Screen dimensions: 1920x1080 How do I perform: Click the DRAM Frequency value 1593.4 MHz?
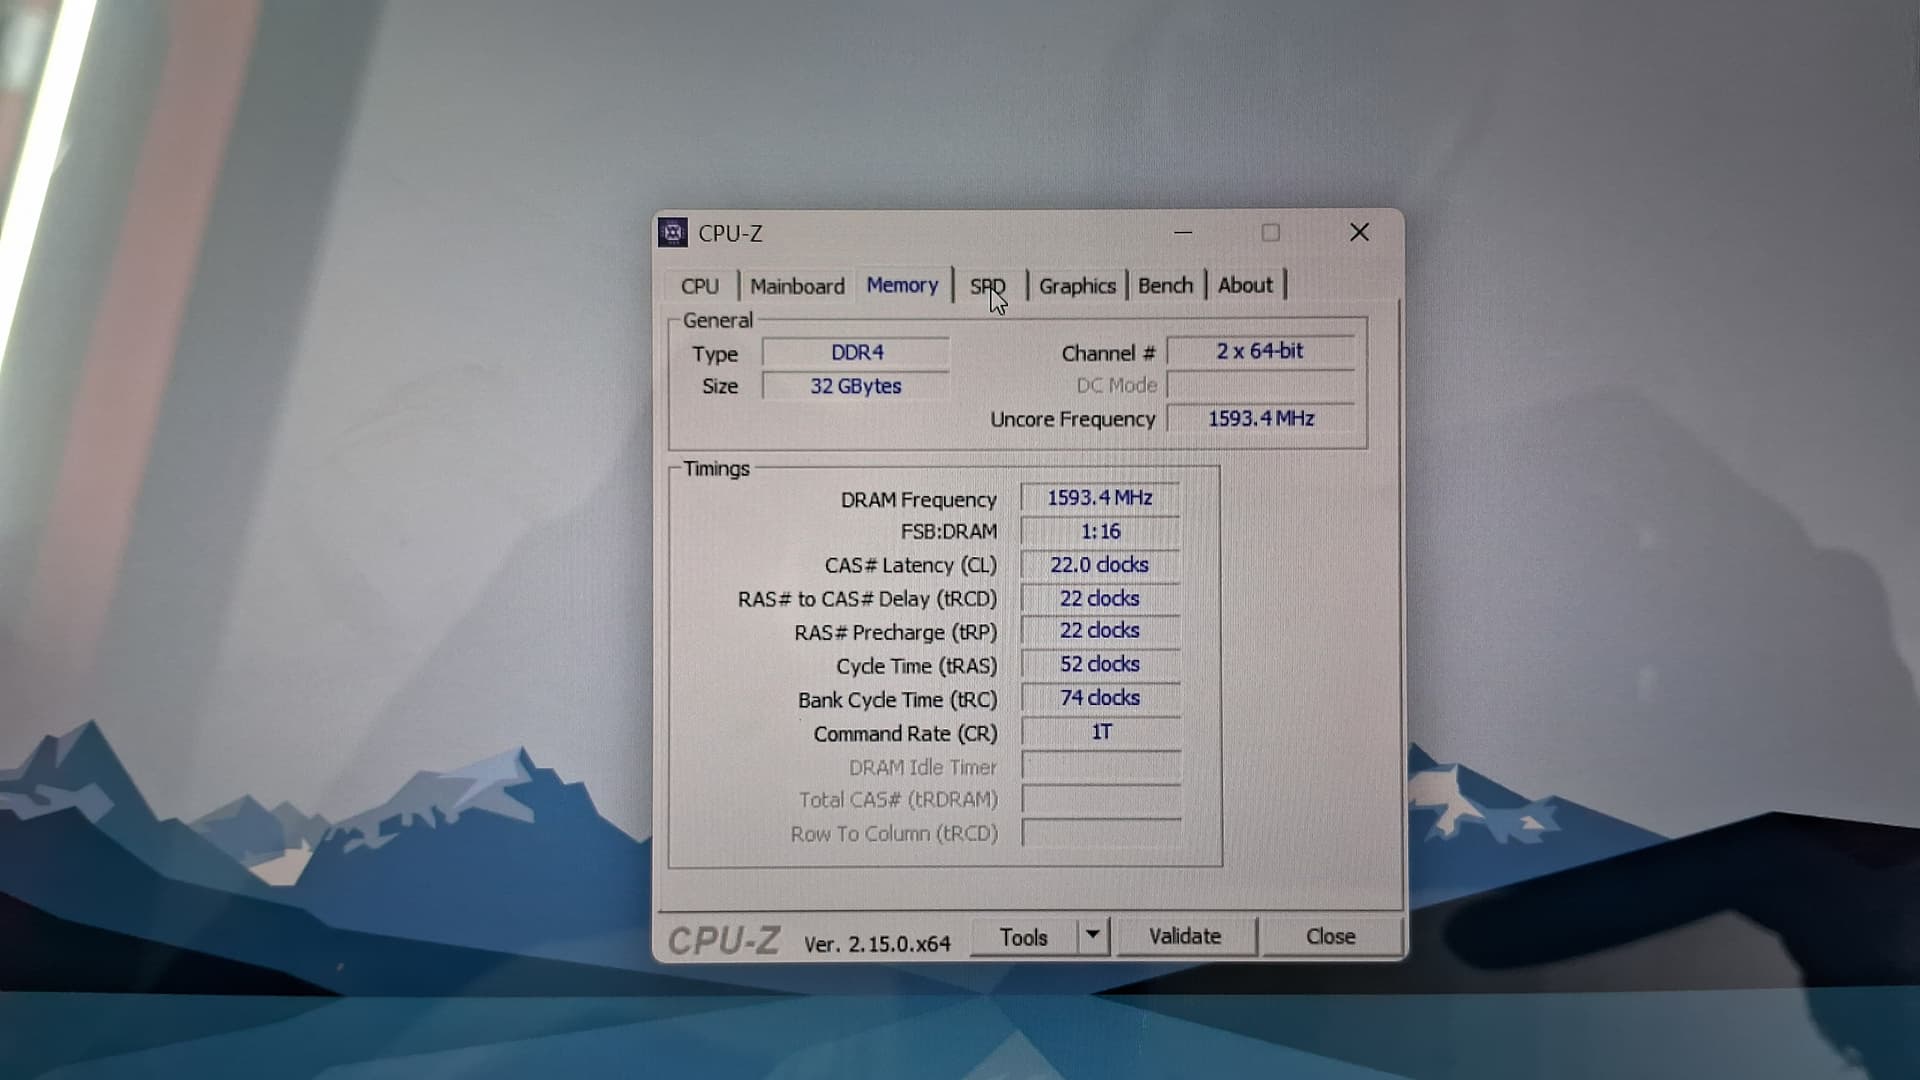pos(1100,498)
